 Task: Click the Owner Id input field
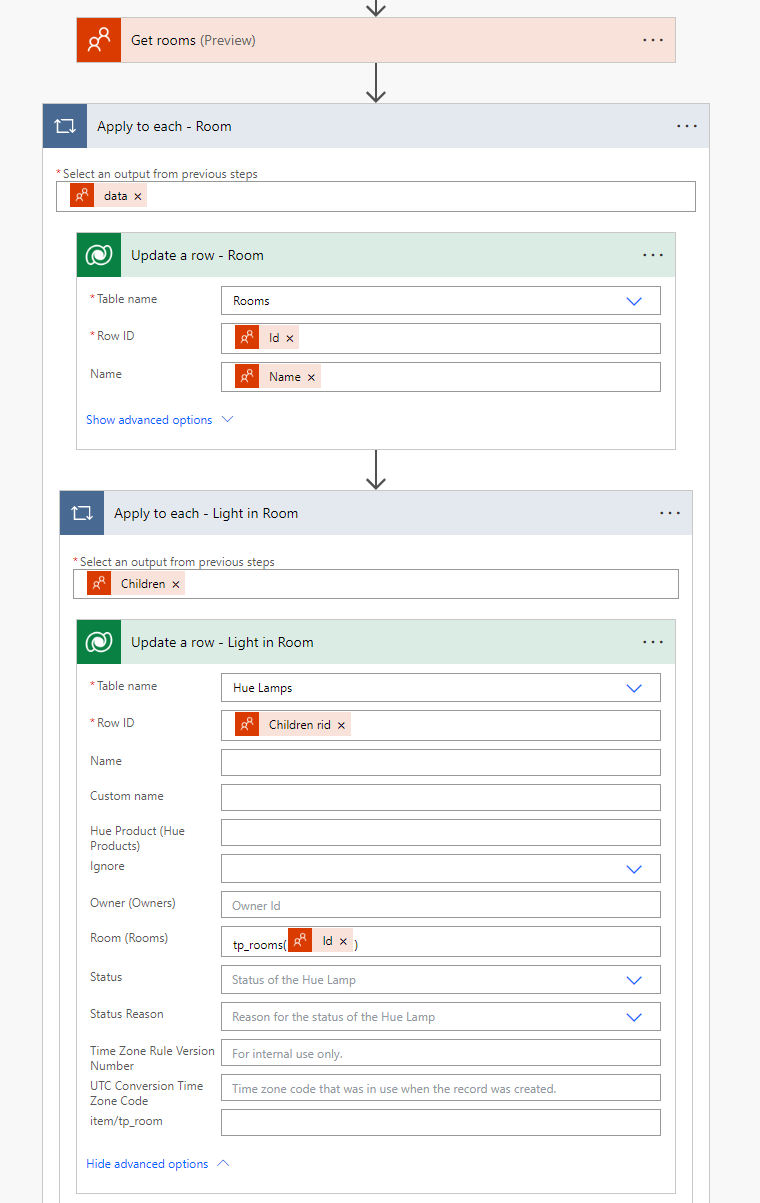pyautogui.click(x=440, y=905)
